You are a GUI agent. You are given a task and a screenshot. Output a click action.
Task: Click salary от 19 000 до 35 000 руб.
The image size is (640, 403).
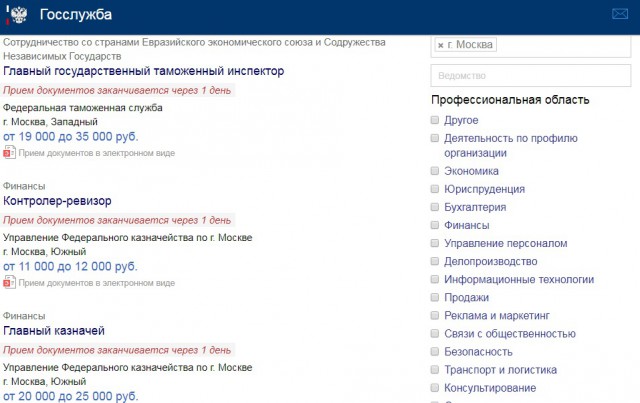(71, 137)
